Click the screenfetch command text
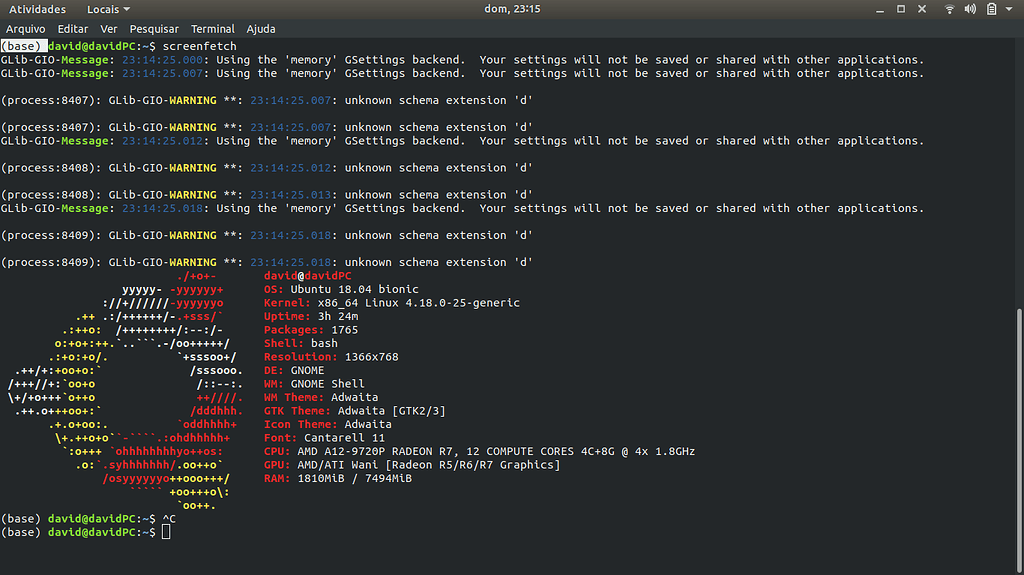The height and width of the screenshot is (575, 1024). 199,46
